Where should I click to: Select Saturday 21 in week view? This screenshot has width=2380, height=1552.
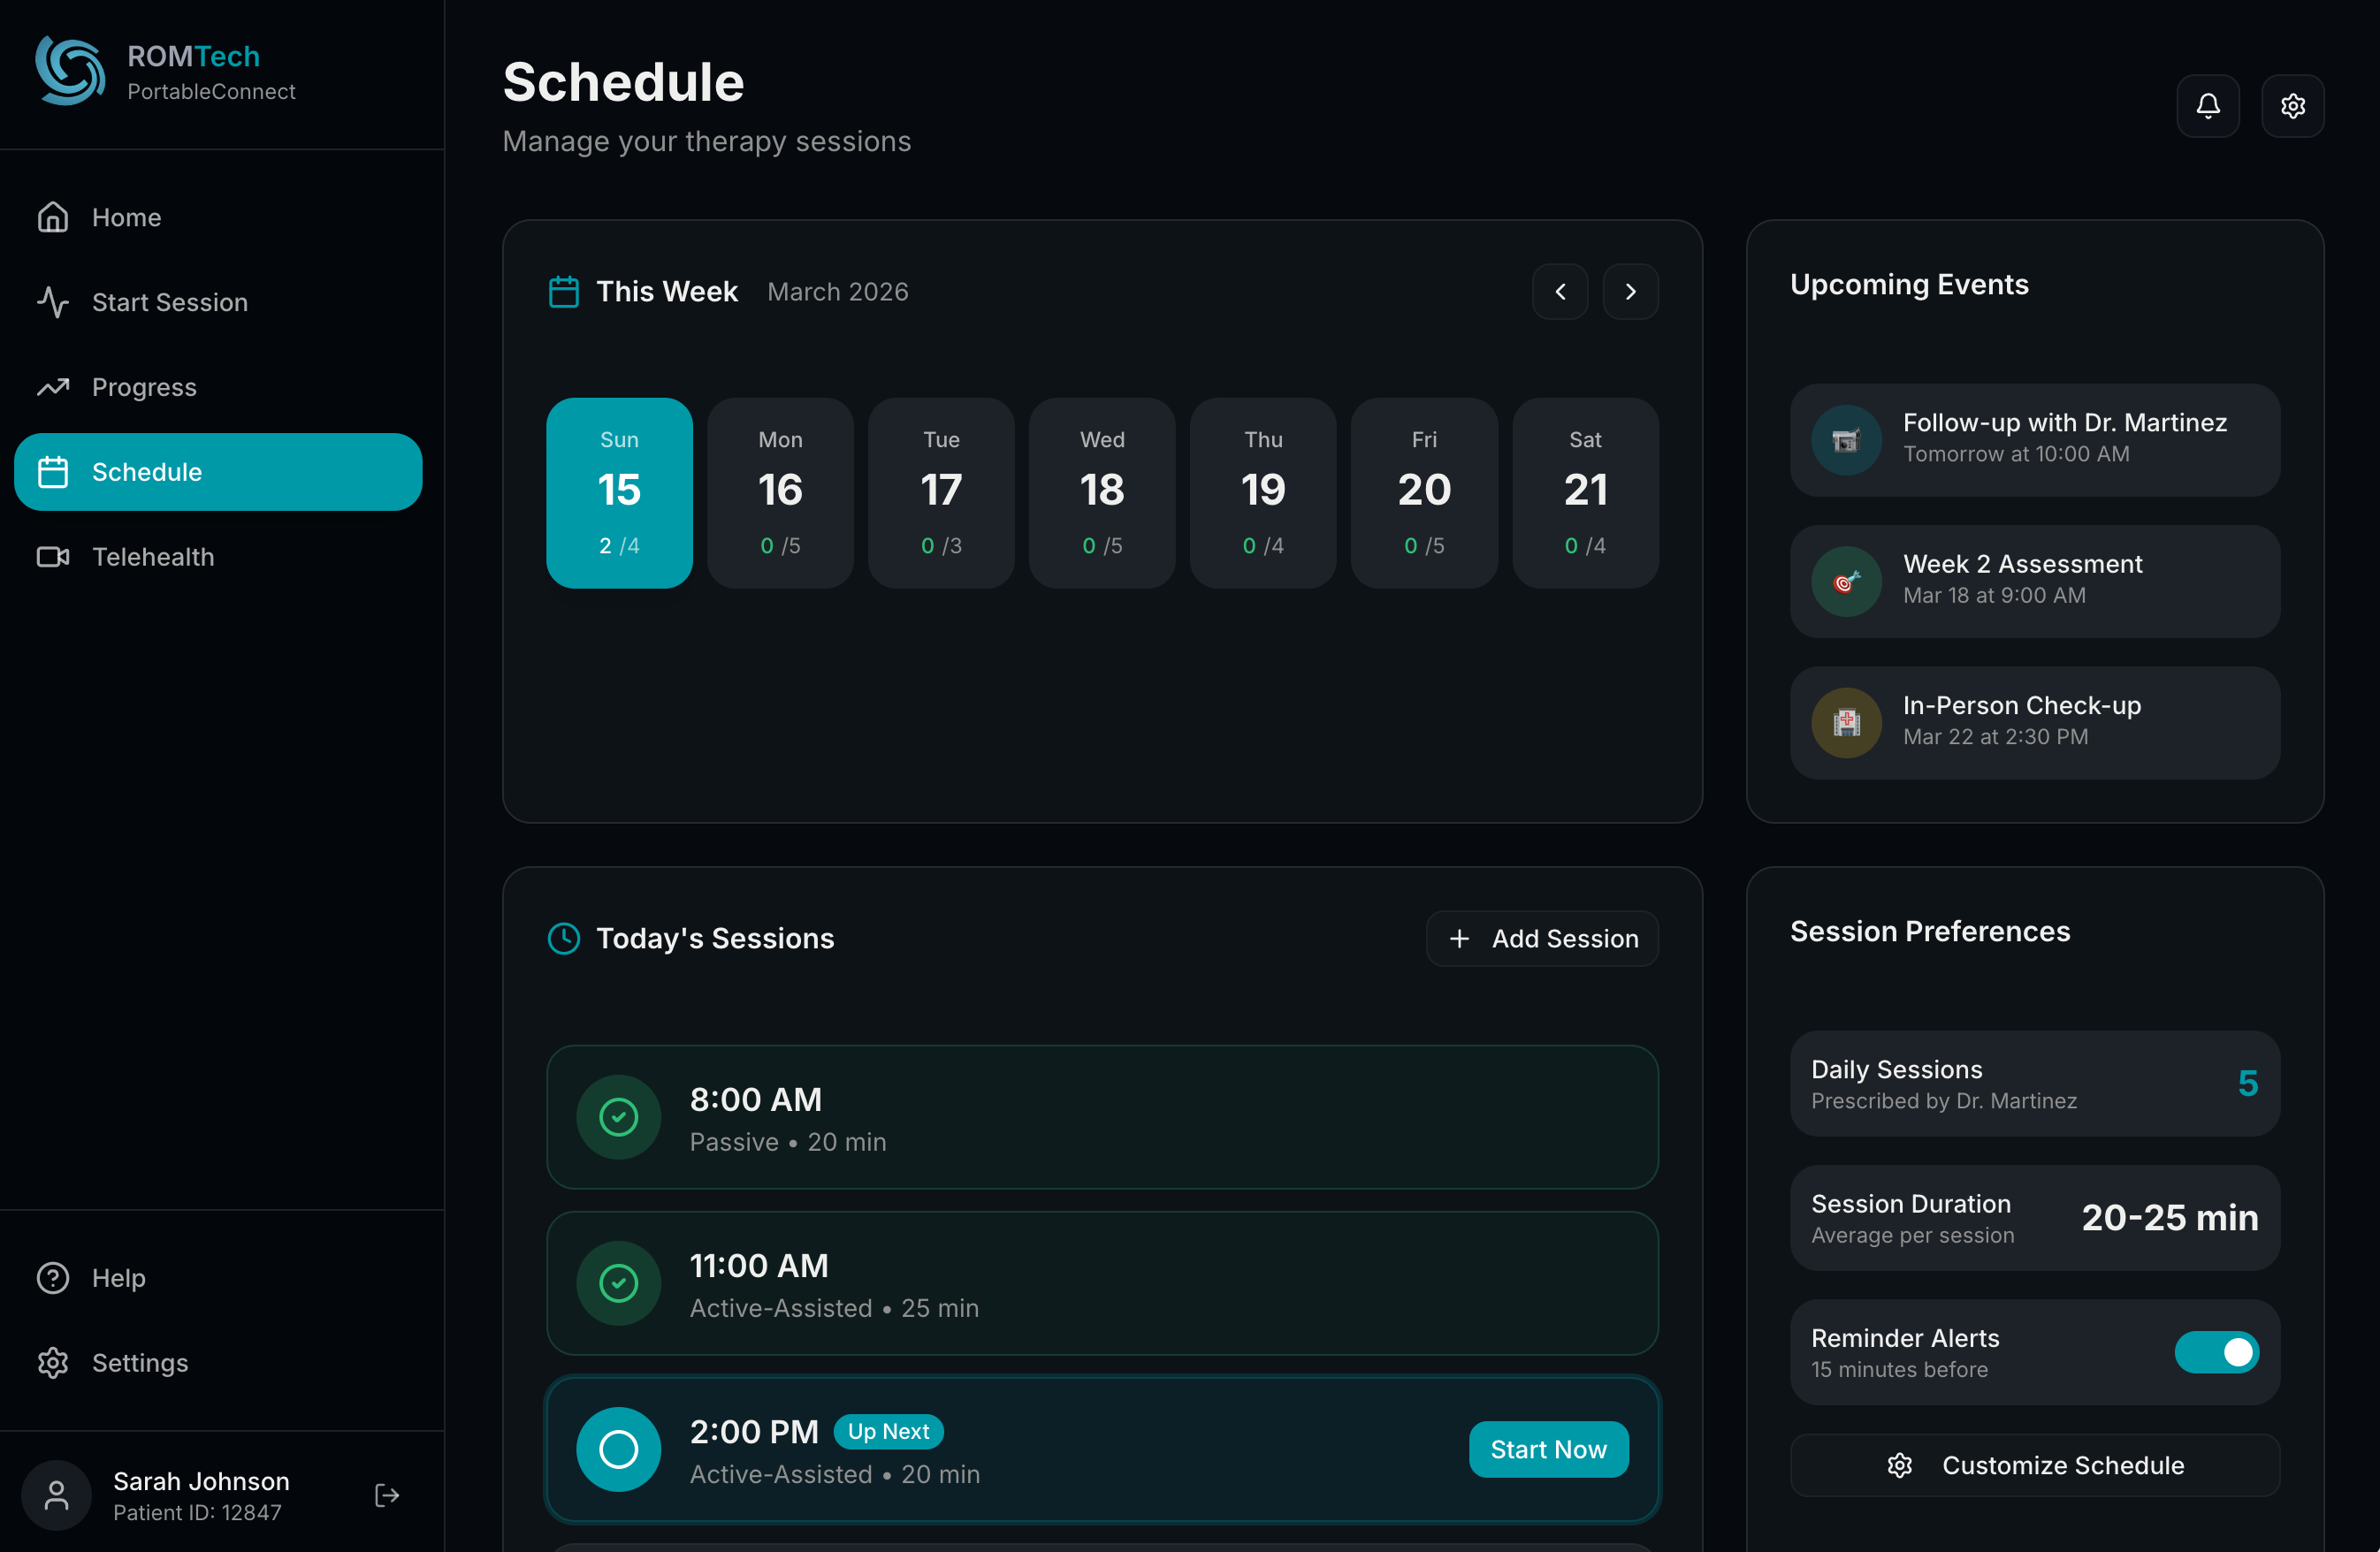click(1586, 493)
